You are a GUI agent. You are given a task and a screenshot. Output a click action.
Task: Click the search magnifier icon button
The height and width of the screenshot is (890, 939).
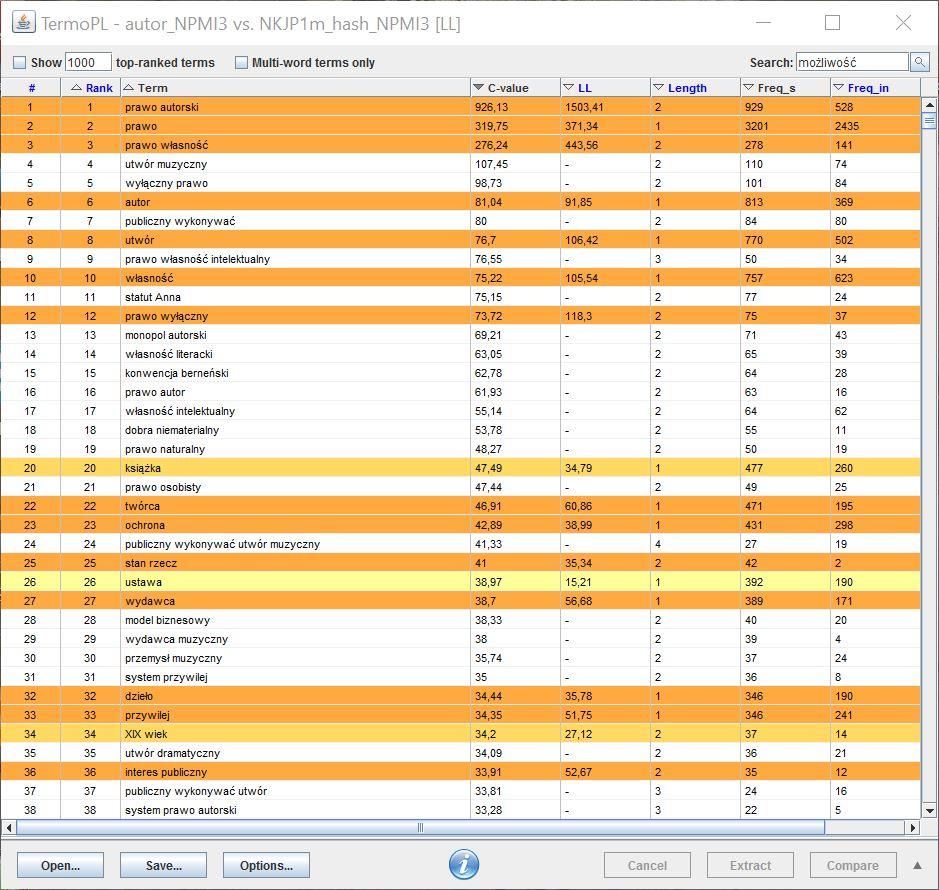click(919, 62)
